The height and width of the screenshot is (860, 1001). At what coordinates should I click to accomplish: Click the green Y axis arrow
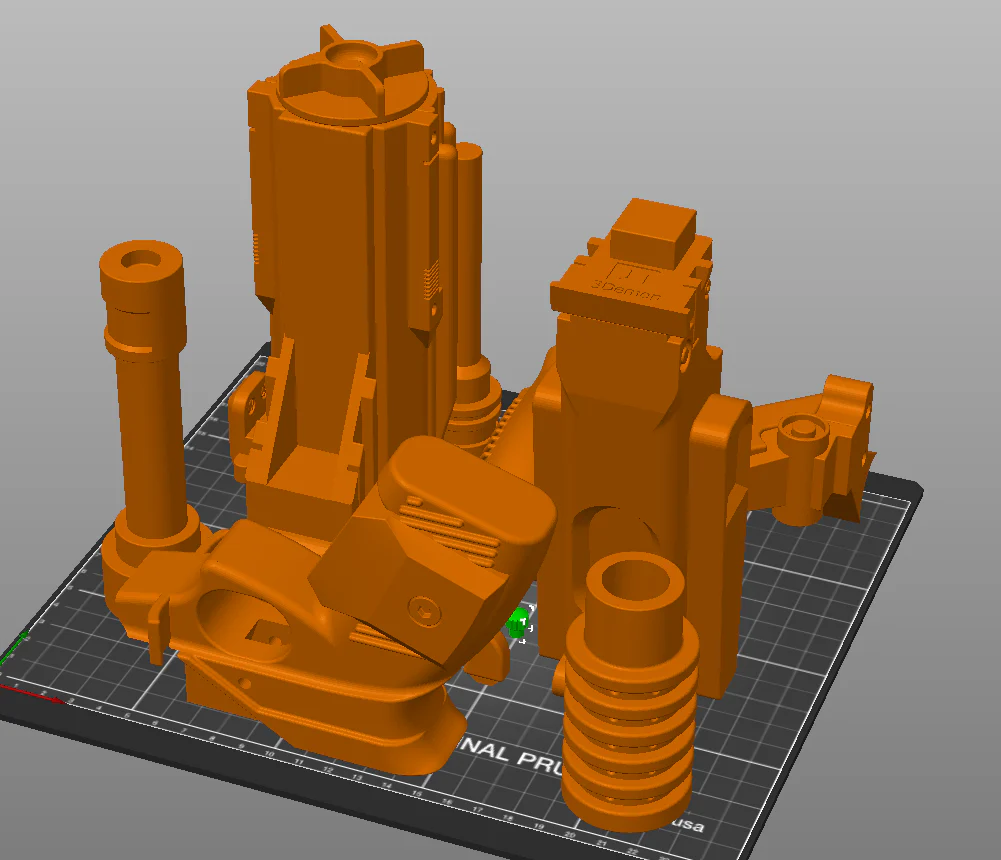pyautogui.click(x=13, y=646)
